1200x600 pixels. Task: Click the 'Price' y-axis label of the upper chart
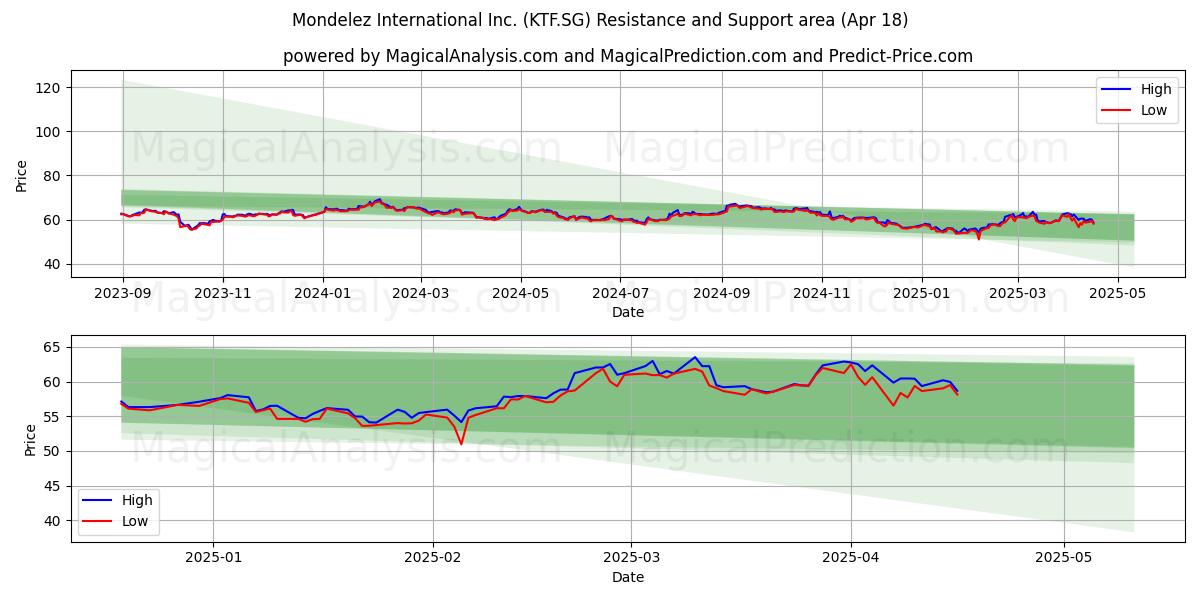tap(22, 175)
